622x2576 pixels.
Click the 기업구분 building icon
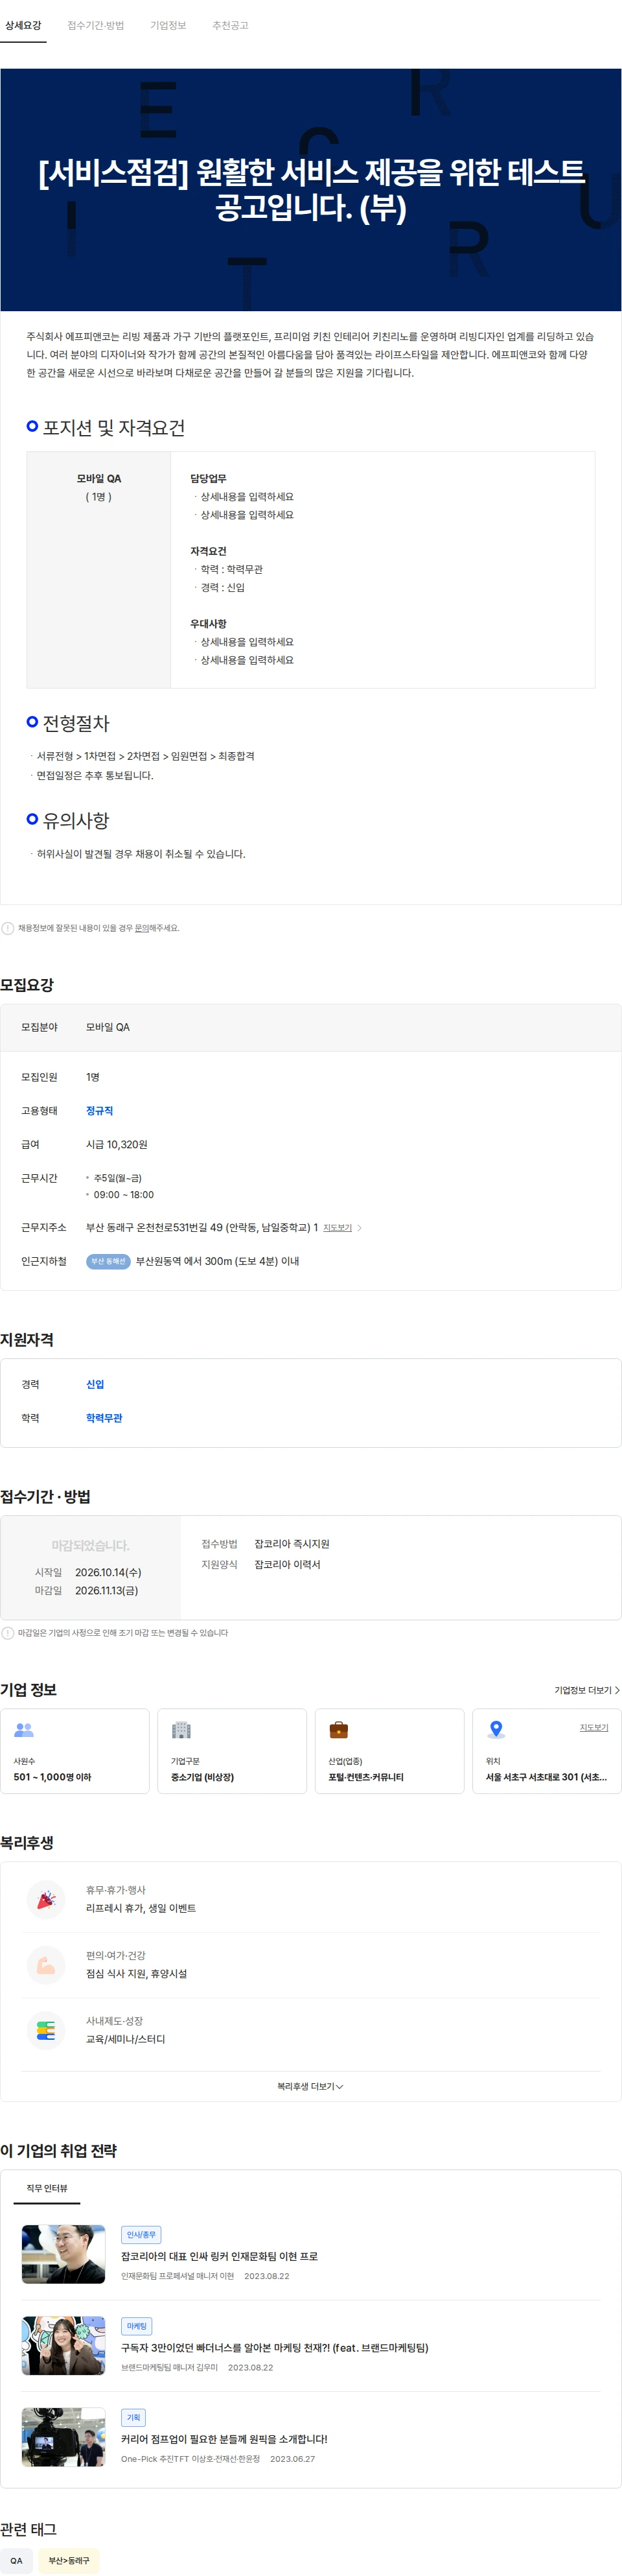coord(181,1730)
